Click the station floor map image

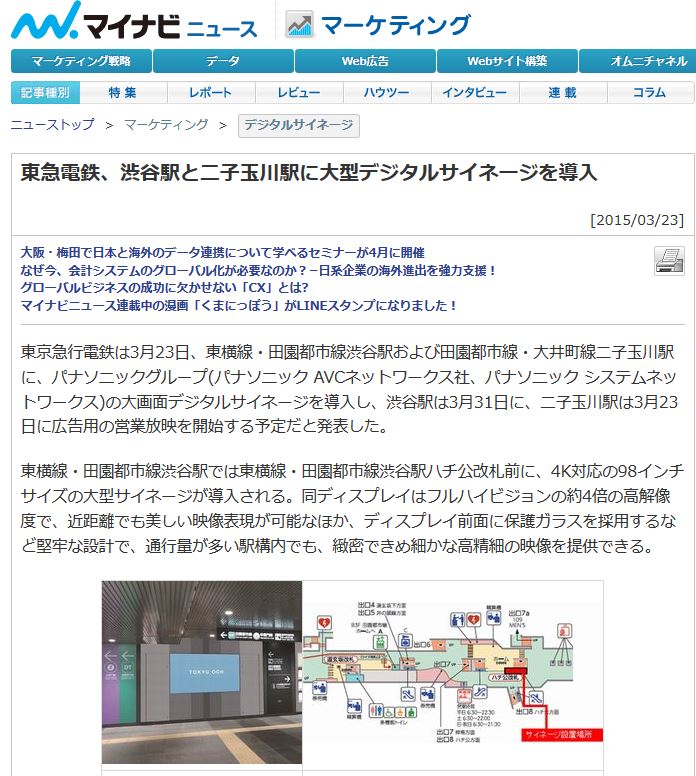point(452,673)
